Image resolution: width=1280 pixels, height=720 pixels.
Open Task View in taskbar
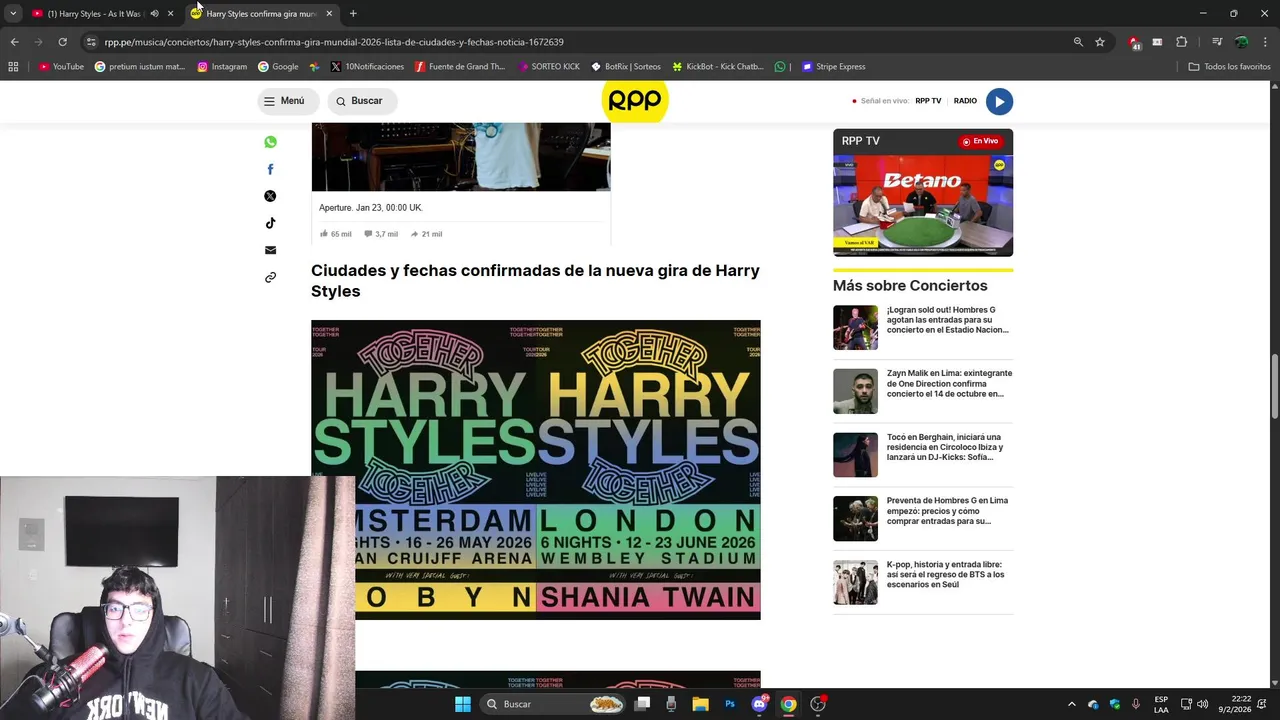pos(643,704)
